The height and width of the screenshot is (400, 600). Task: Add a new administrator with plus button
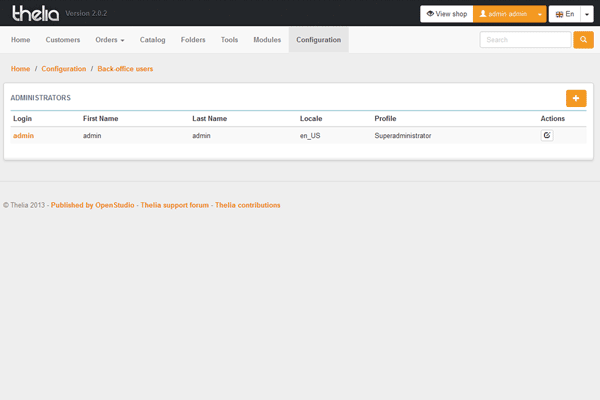(x=576, y=98)
